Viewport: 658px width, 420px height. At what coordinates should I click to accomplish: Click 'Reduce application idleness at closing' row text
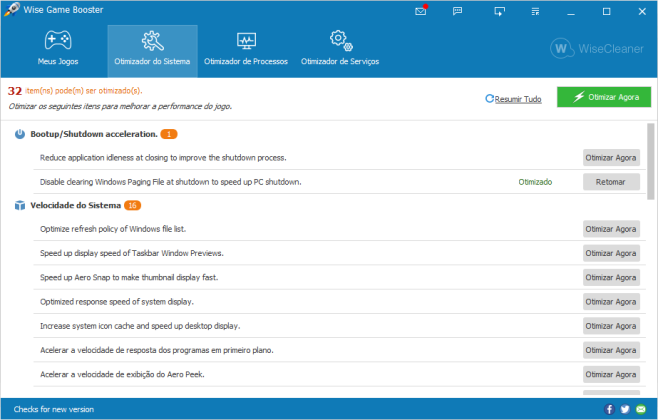coord(163,158)
